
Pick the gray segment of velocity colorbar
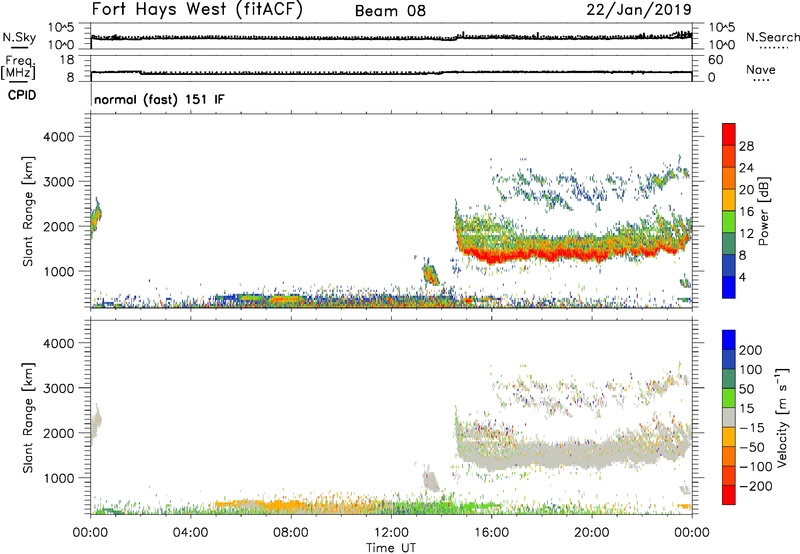(729, 418)
